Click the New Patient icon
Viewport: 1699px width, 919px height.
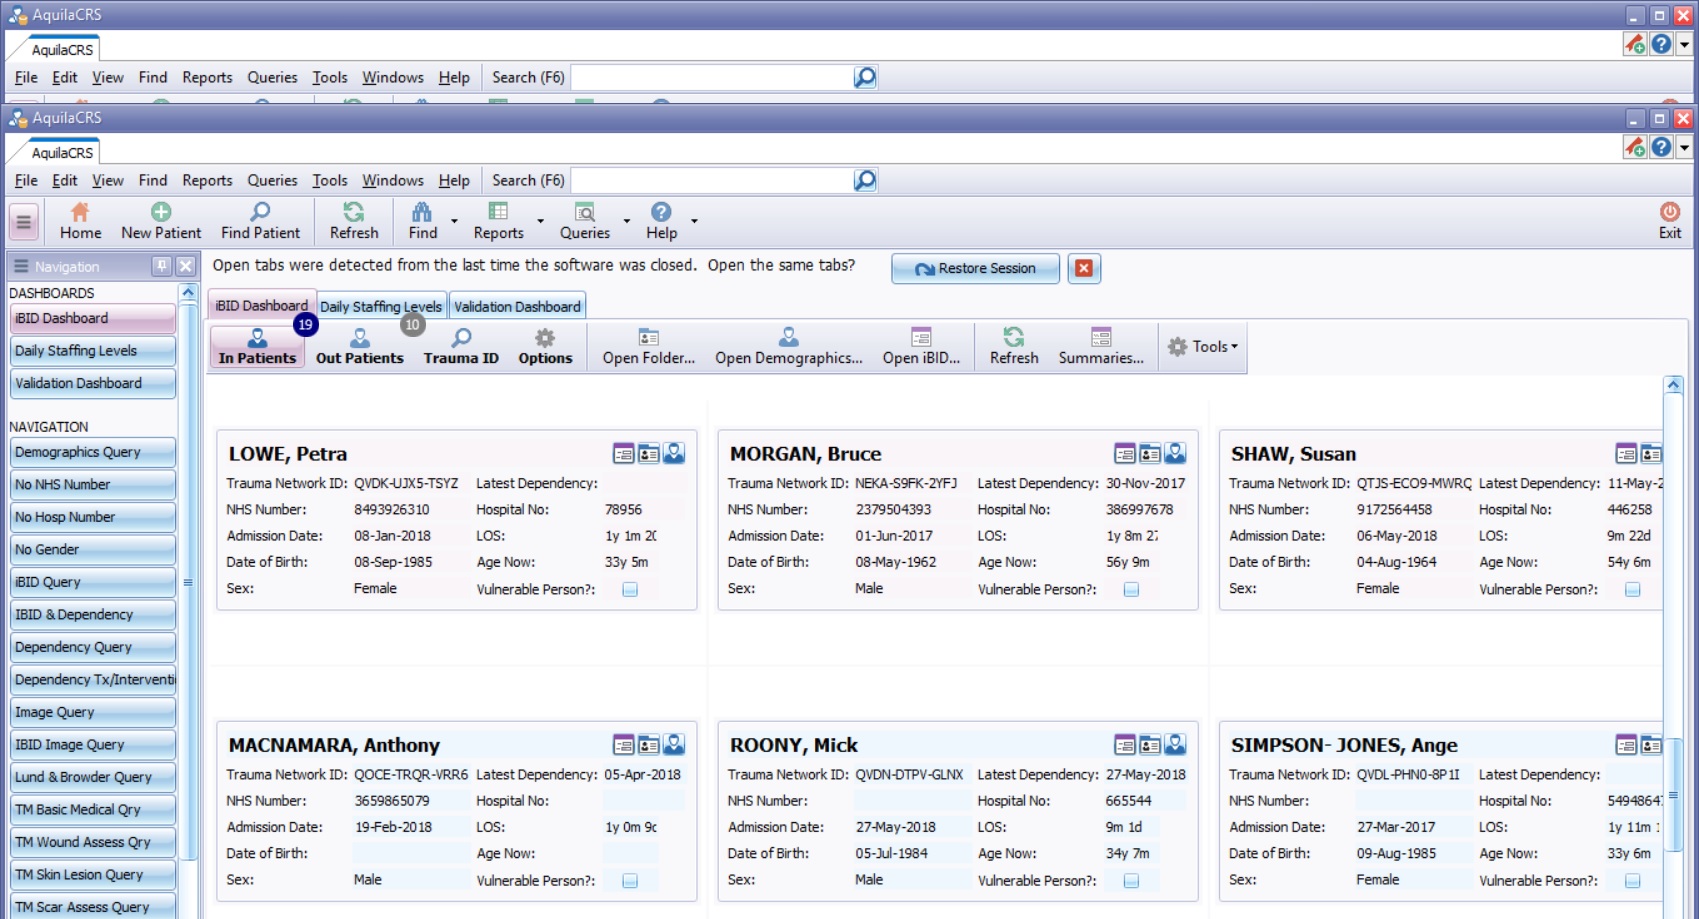pyautogui.click(x=161, y=220)
